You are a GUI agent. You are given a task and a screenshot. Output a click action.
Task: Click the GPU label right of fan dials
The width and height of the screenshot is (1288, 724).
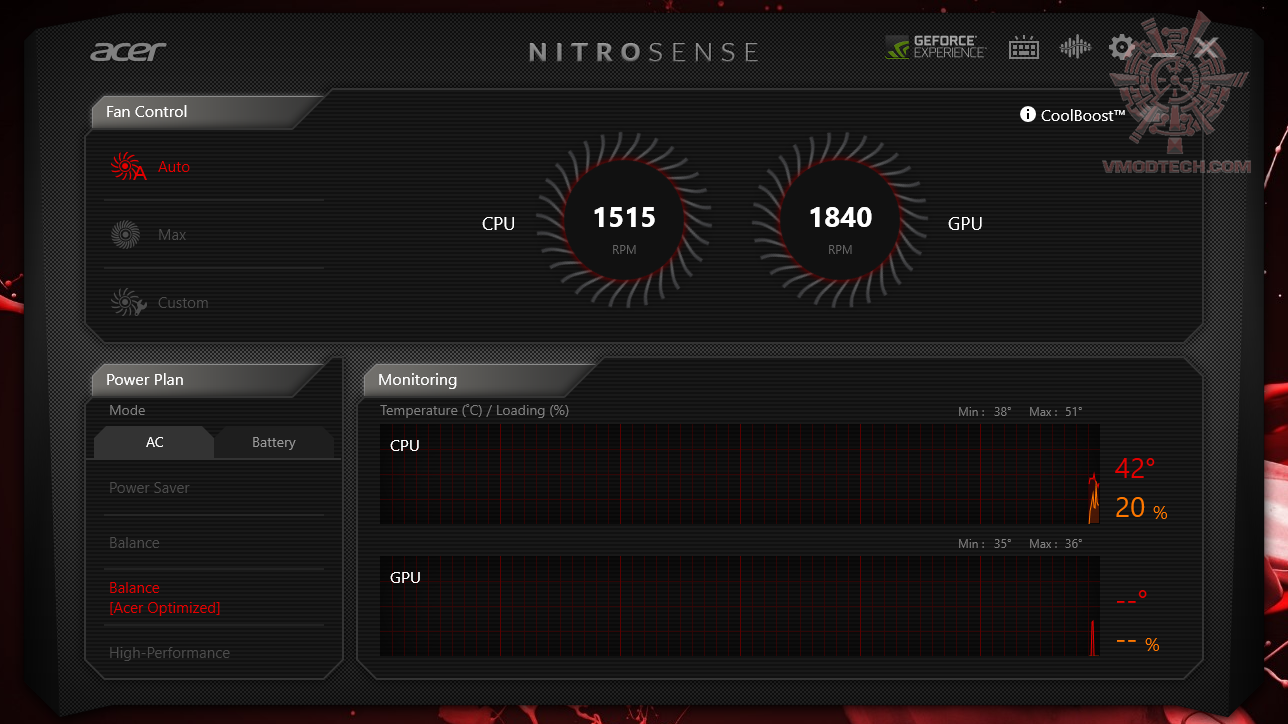pyautogui.click(x=965, y=224)
